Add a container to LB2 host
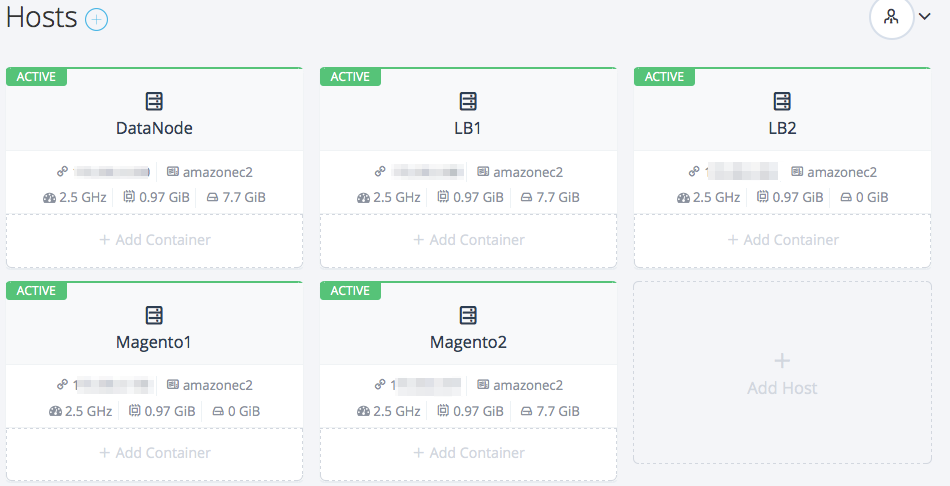950x486 pixels. tap(782, 240)
